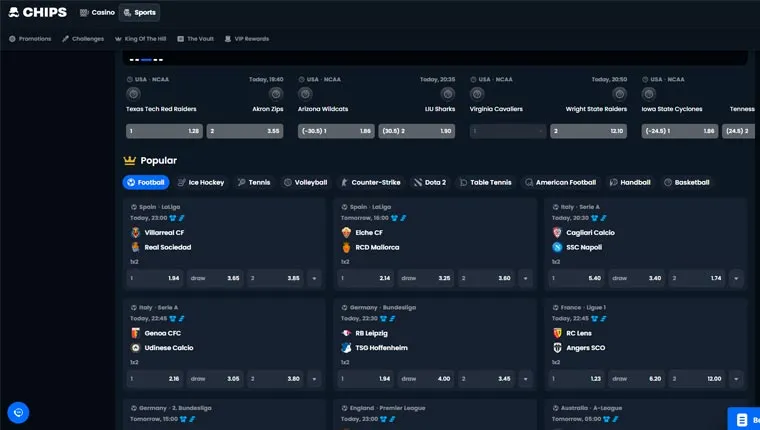Viewport: 760px width, 430px height.
Task: Open the Promotions link
Action: [x=30, y=39]
